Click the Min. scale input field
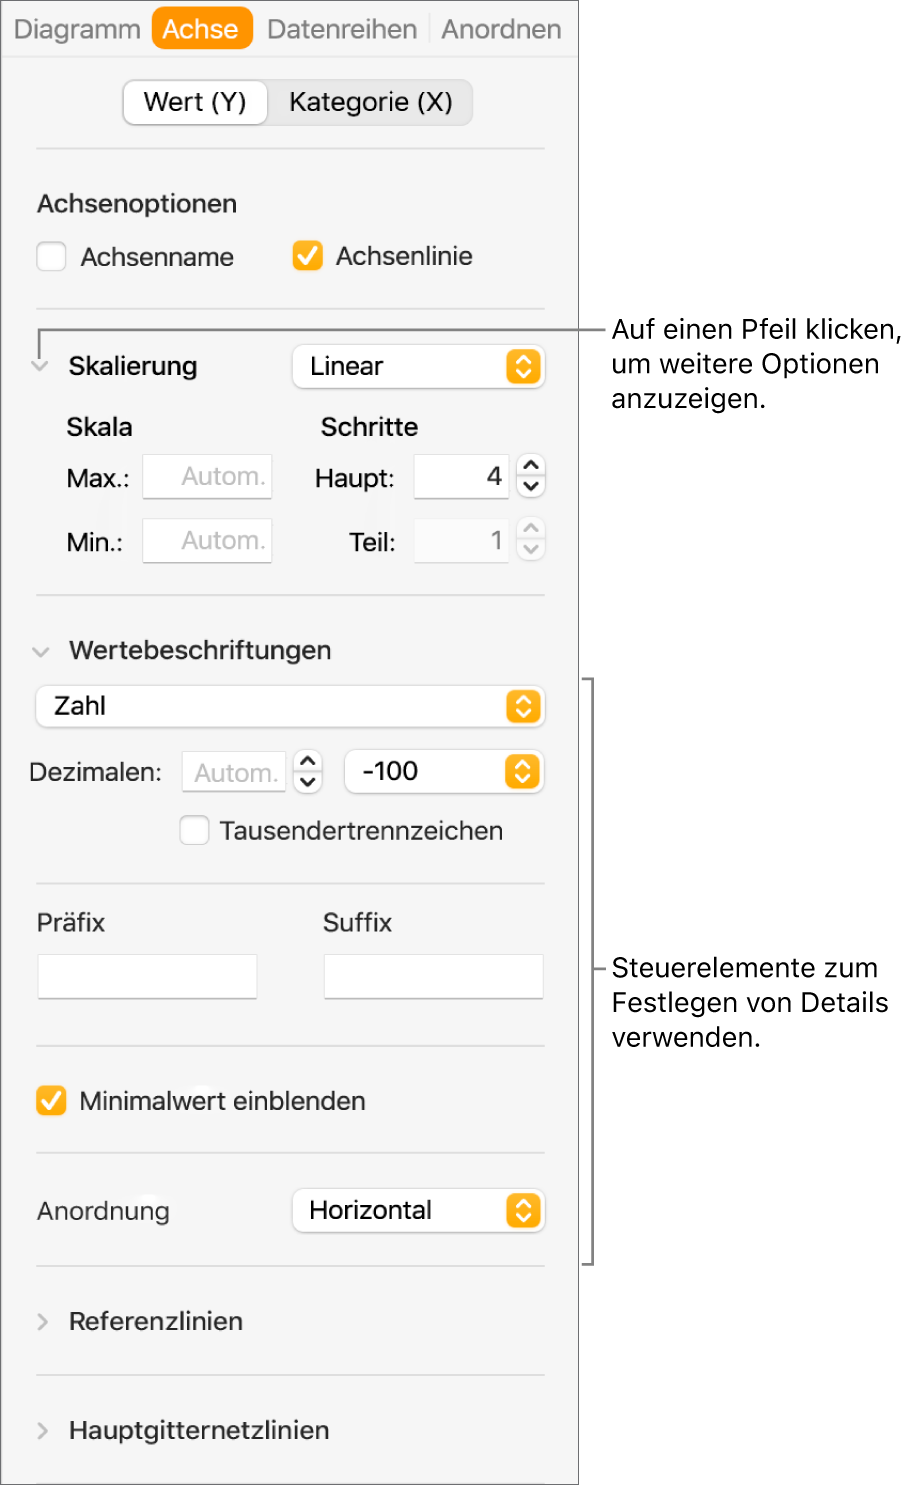The image size is (913, 1485). pos(207,541)
